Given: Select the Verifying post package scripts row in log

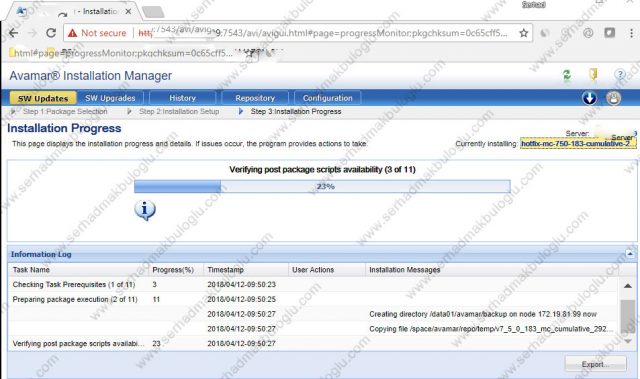Looking at the screenshot, I should point(313,344).
